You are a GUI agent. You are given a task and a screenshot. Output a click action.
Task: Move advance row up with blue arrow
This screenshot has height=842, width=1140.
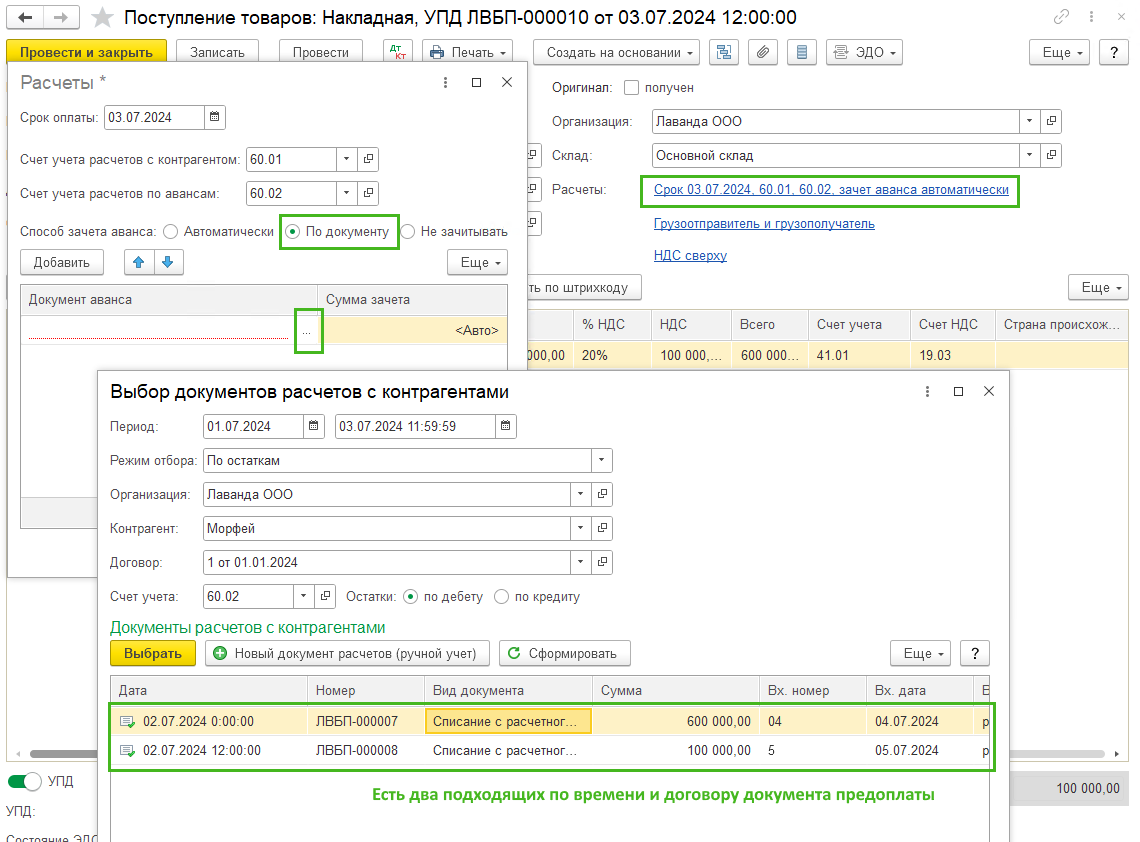point(139,262)
